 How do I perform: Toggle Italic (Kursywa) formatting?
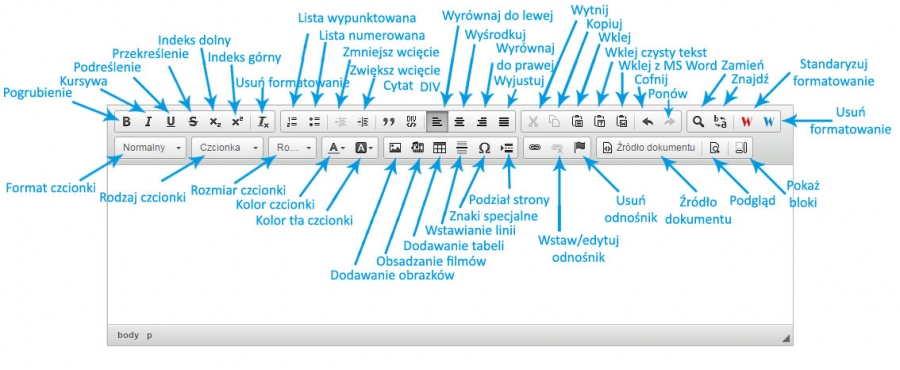149,122
